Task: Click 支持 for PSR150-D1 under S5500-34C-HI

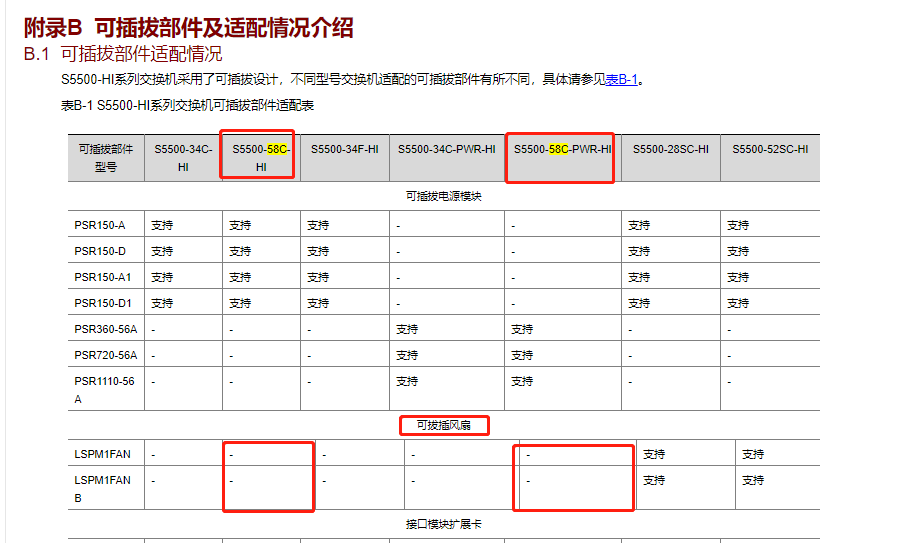Action: [x=162, y=303]
